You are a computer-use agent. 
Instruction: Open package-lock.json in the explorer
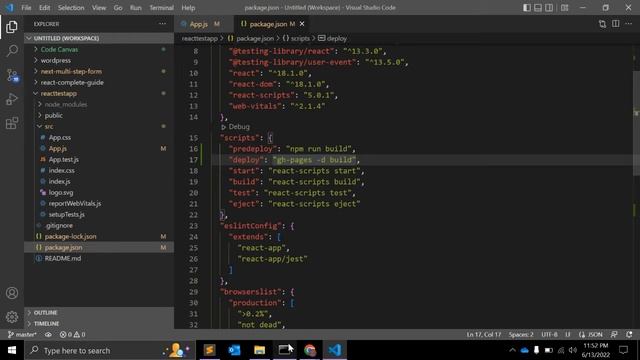point(70,237)
